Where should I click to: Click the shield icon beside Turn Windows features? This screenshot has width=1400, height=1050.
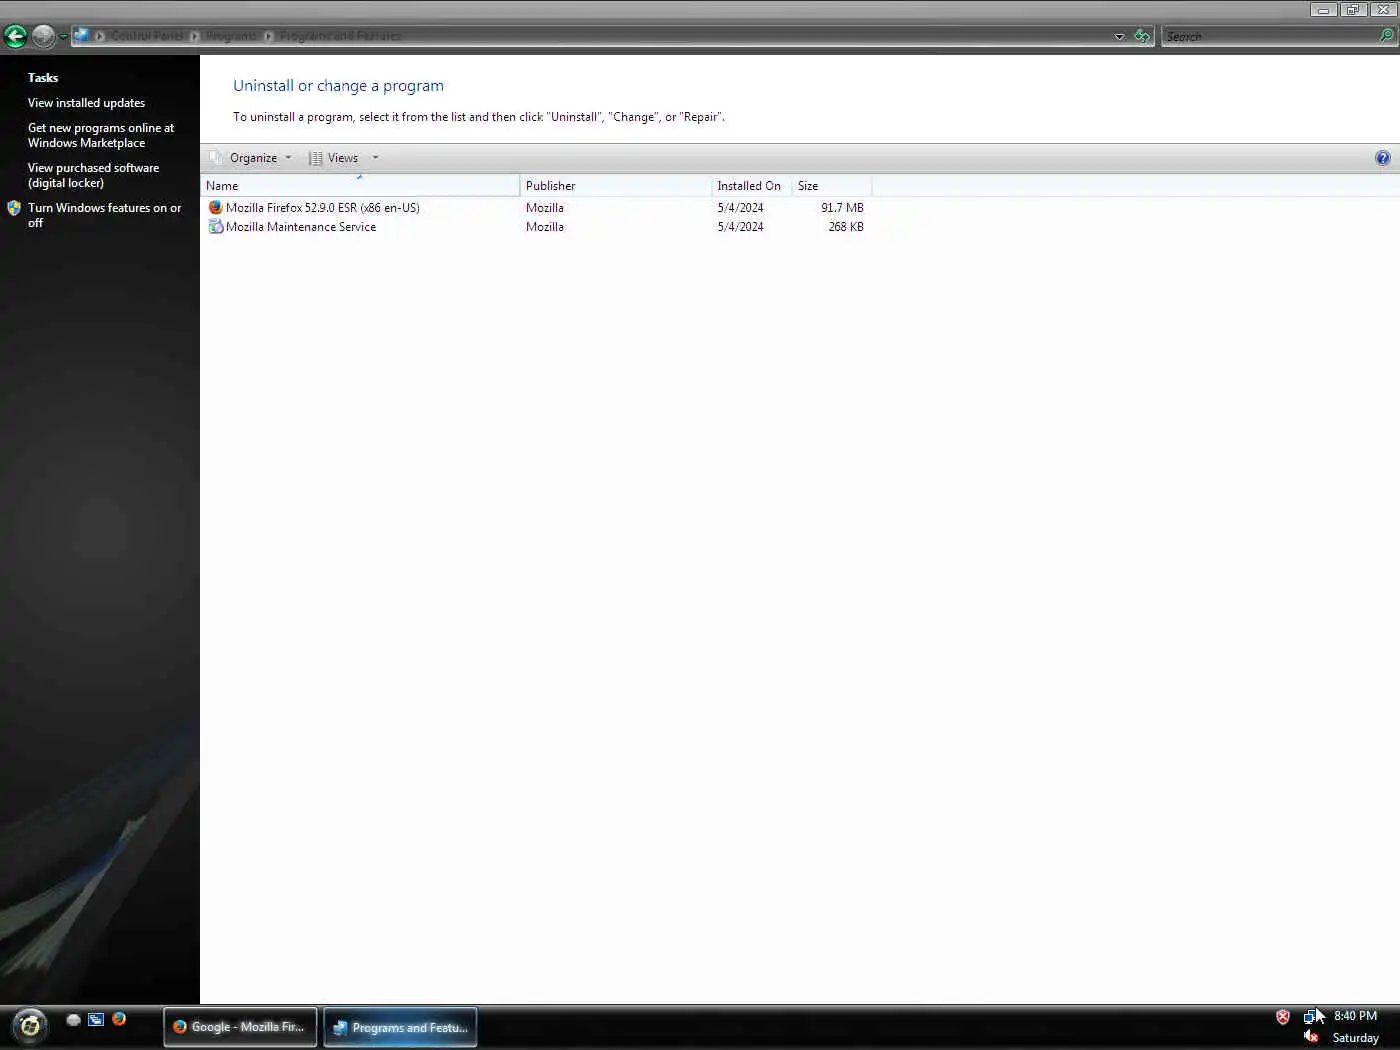click(14, 208)
